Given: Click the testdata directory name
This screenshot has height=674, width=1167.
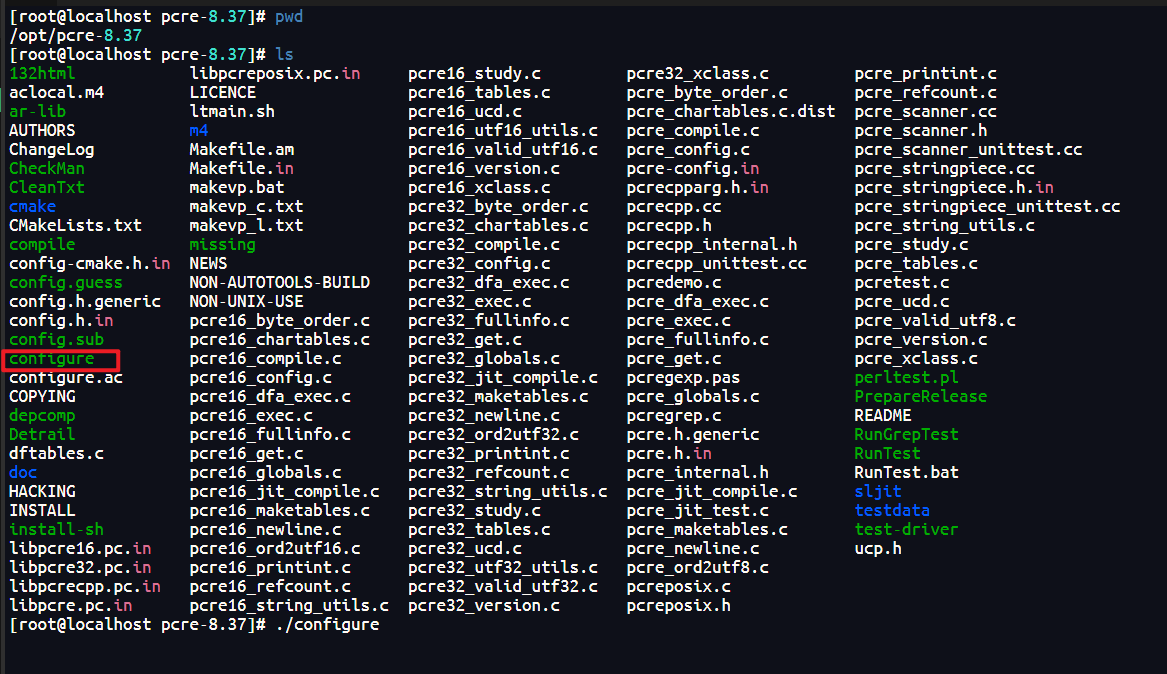Looking at the screenshot, I should point(892,510).
